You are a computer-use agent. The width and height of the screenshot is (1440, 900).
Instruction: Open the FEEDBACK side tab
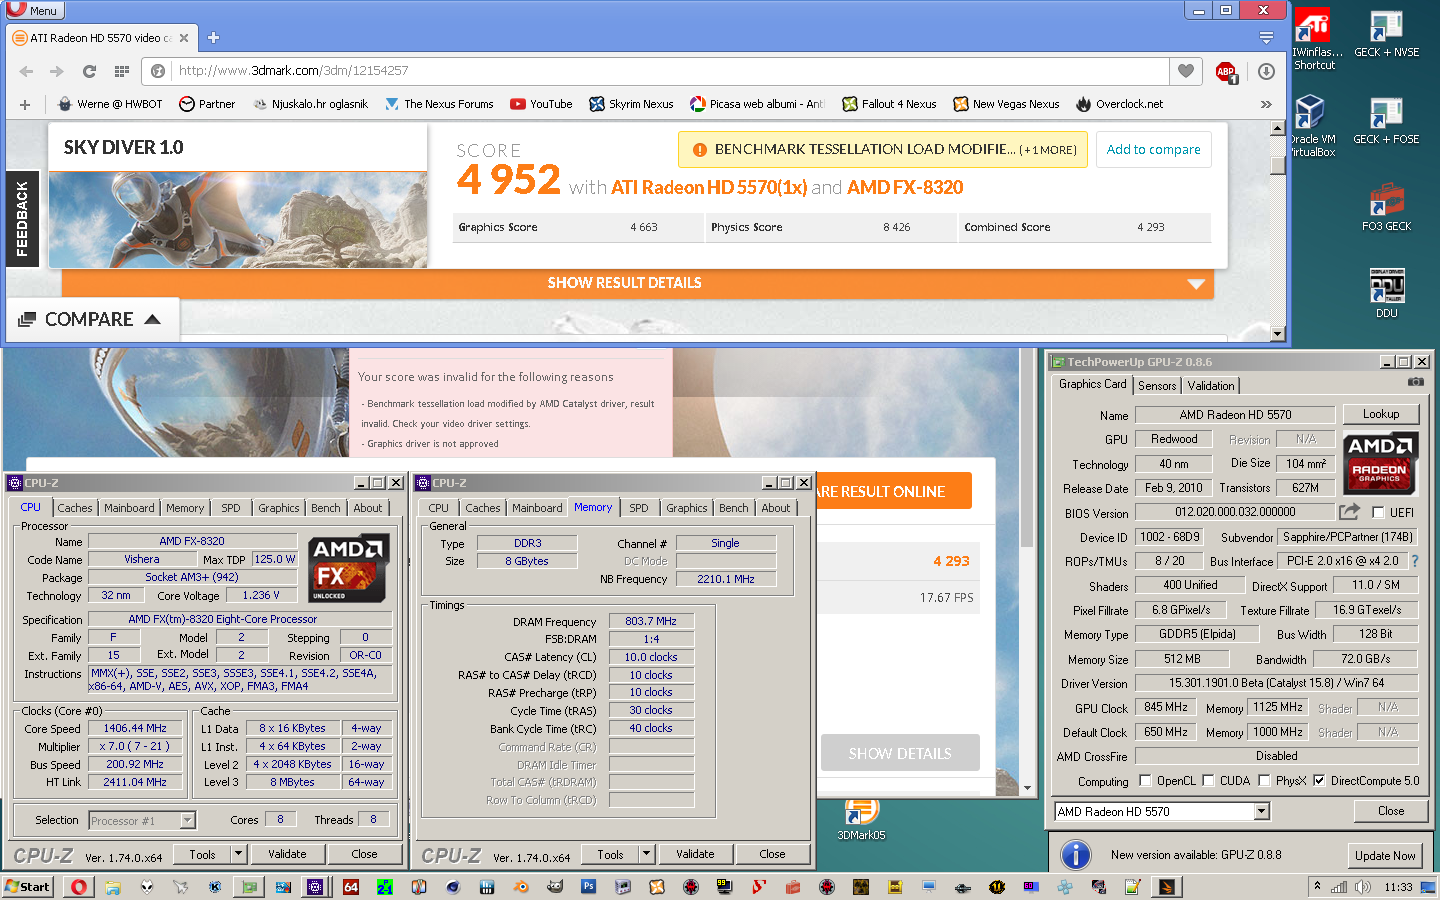tap(22, 220)
